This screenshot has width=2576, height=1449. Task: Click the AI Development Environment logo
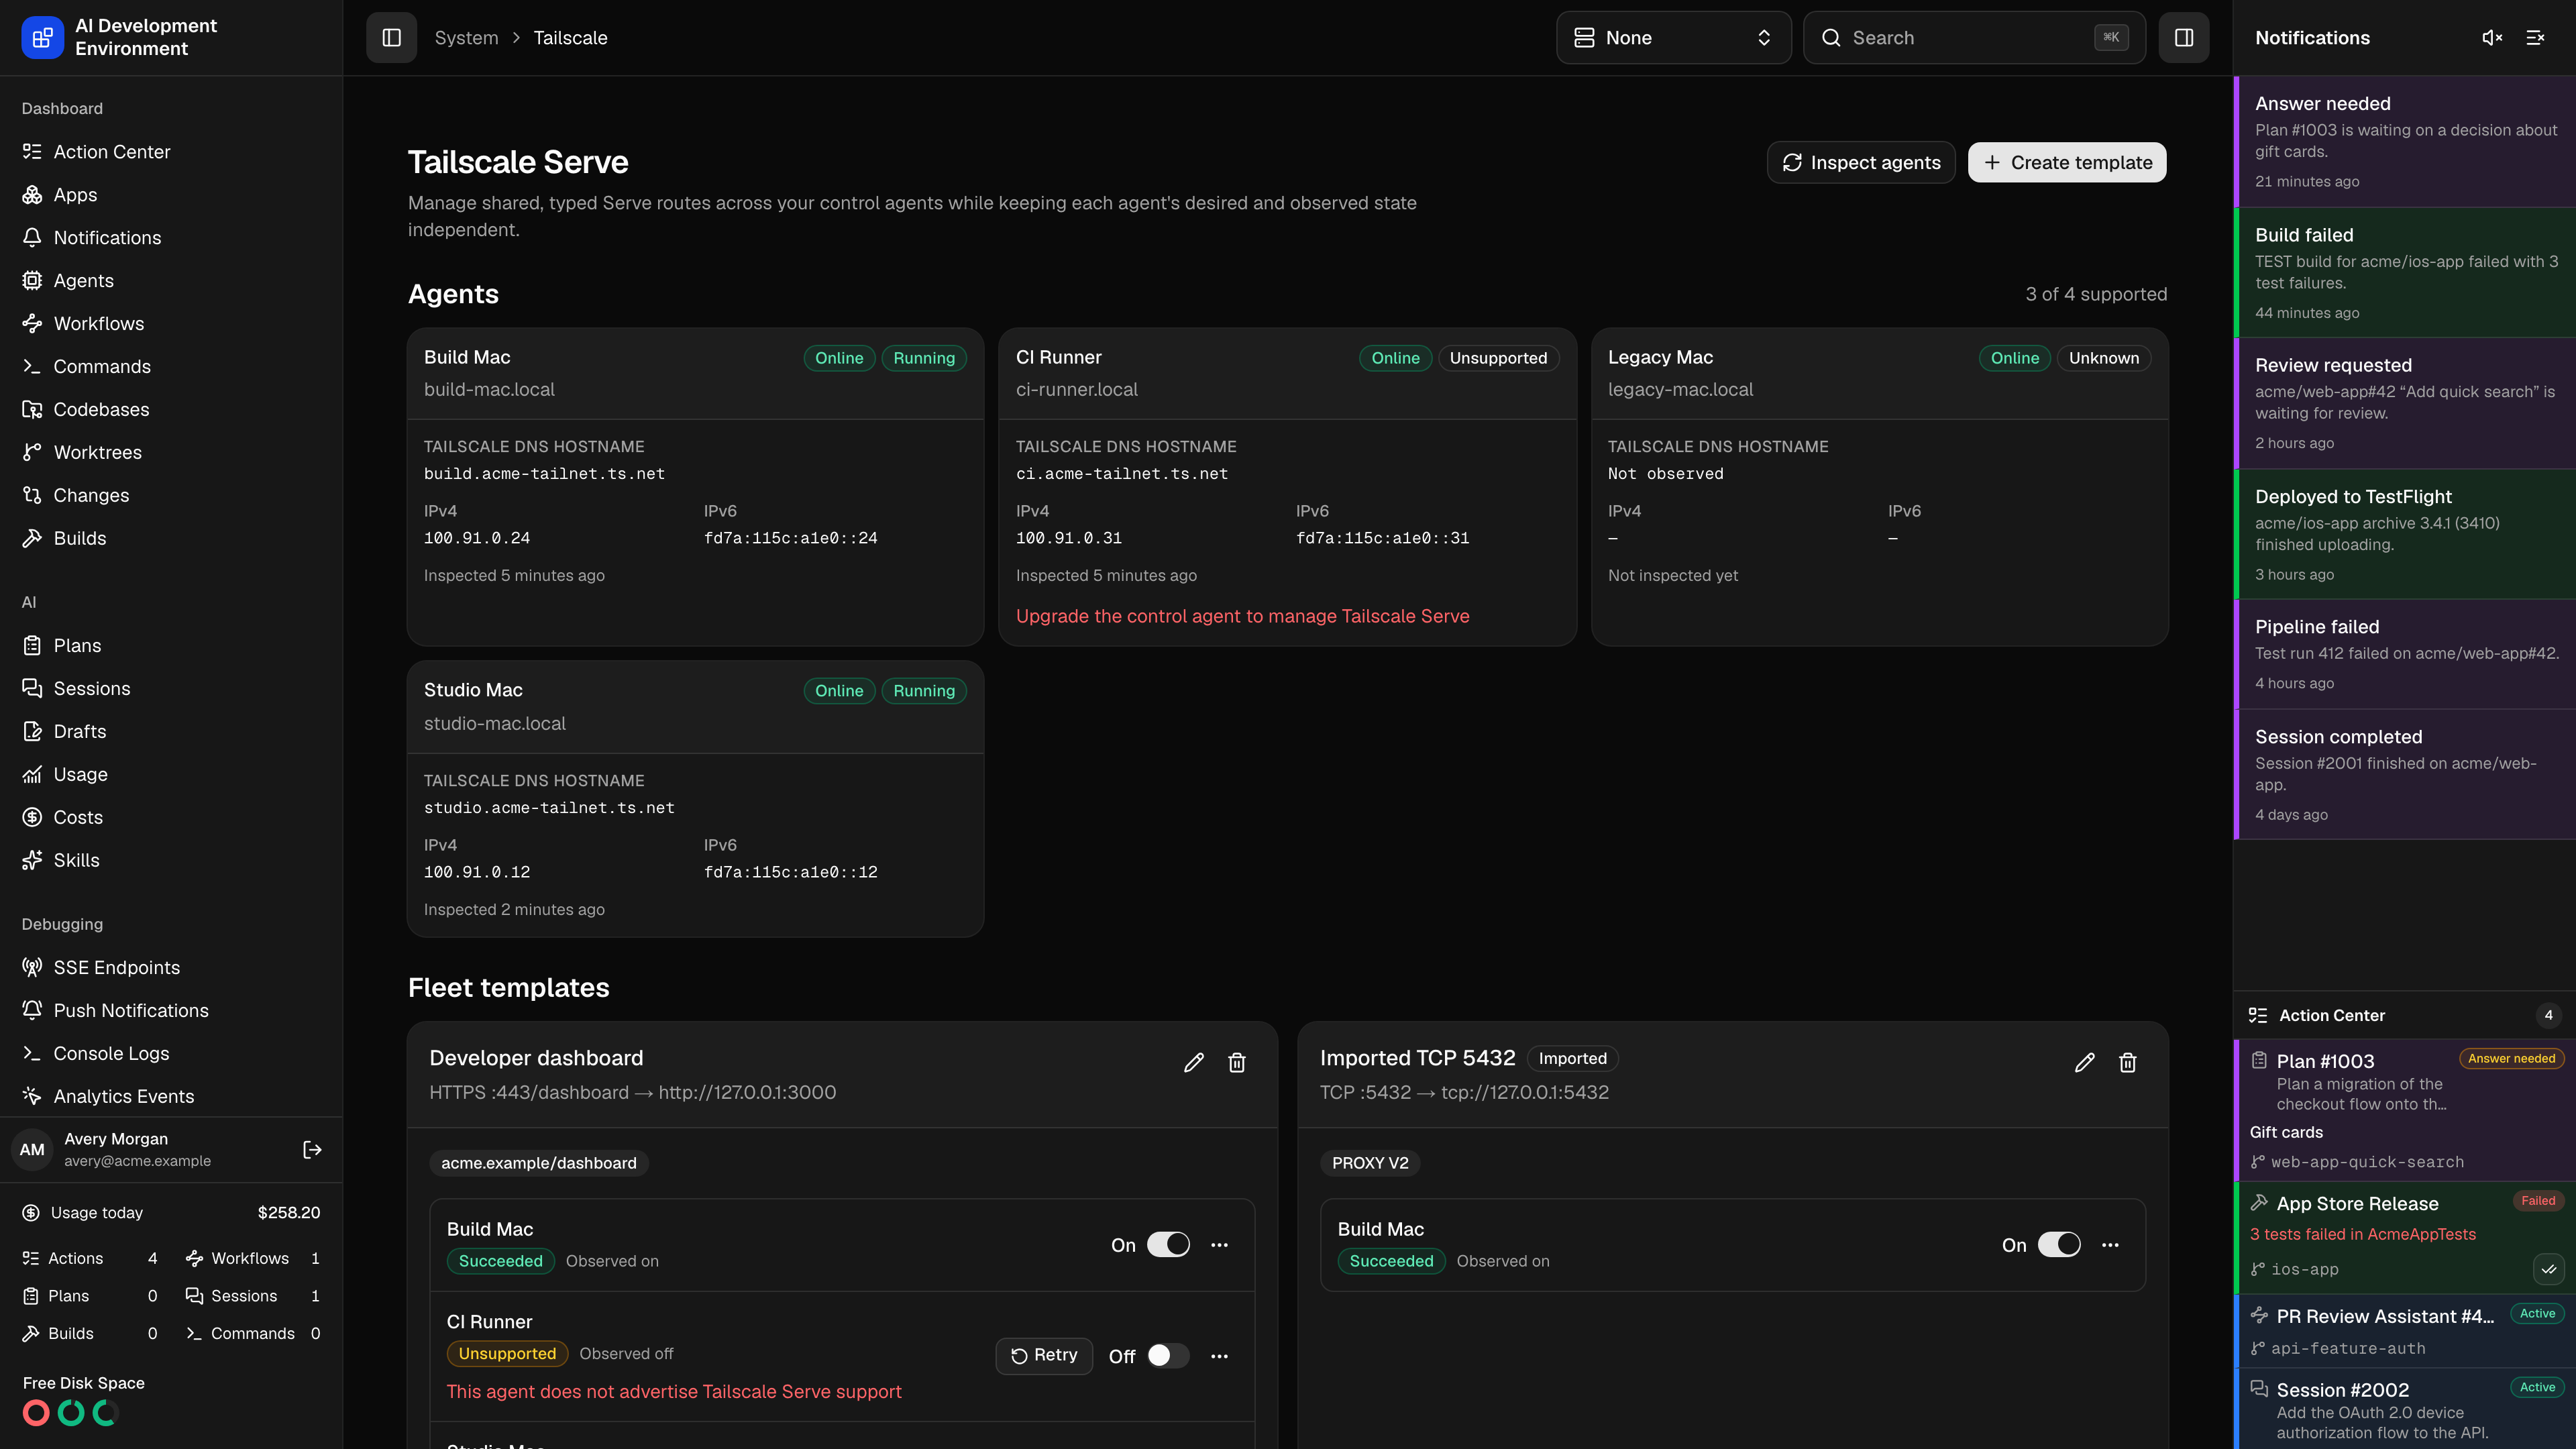pyautogui.click(x=42, y=37)
